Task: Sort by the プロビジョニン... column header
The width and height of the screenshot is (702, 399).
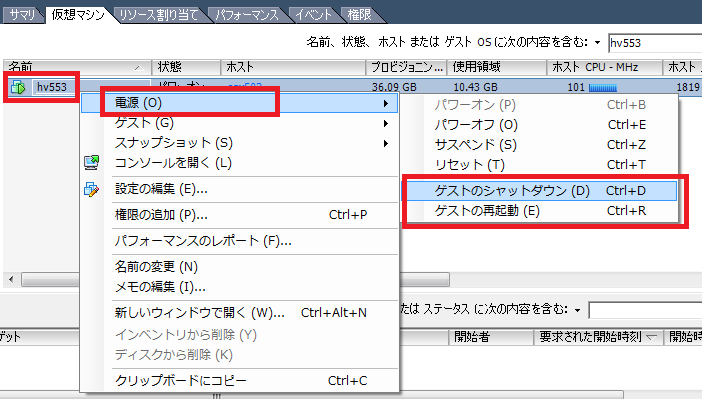Action: click(x=407, y=67)
